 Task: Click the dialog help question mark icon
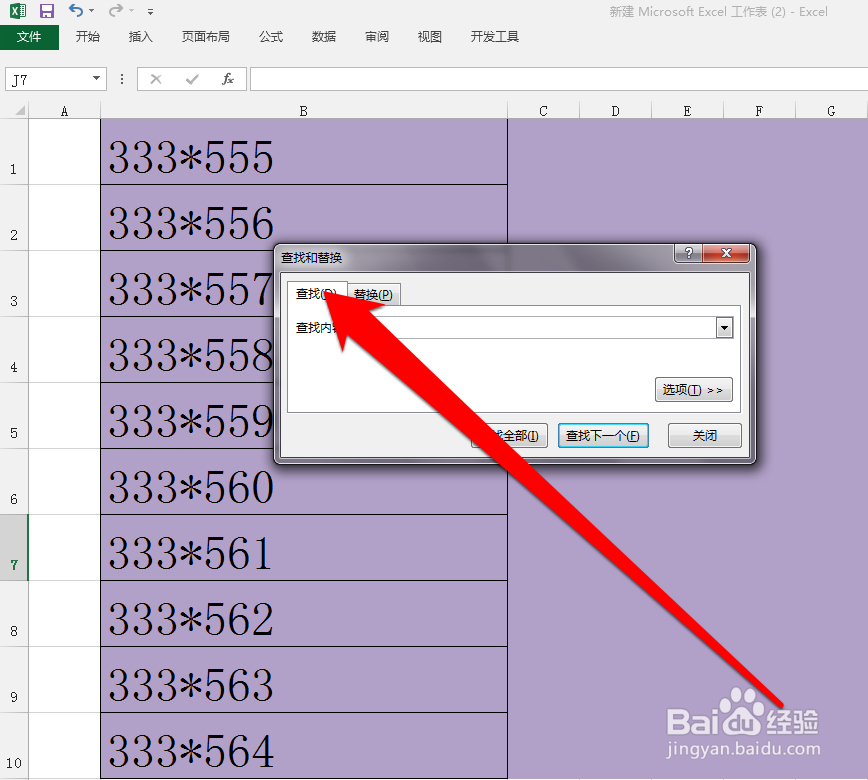[x=689, y=253]
